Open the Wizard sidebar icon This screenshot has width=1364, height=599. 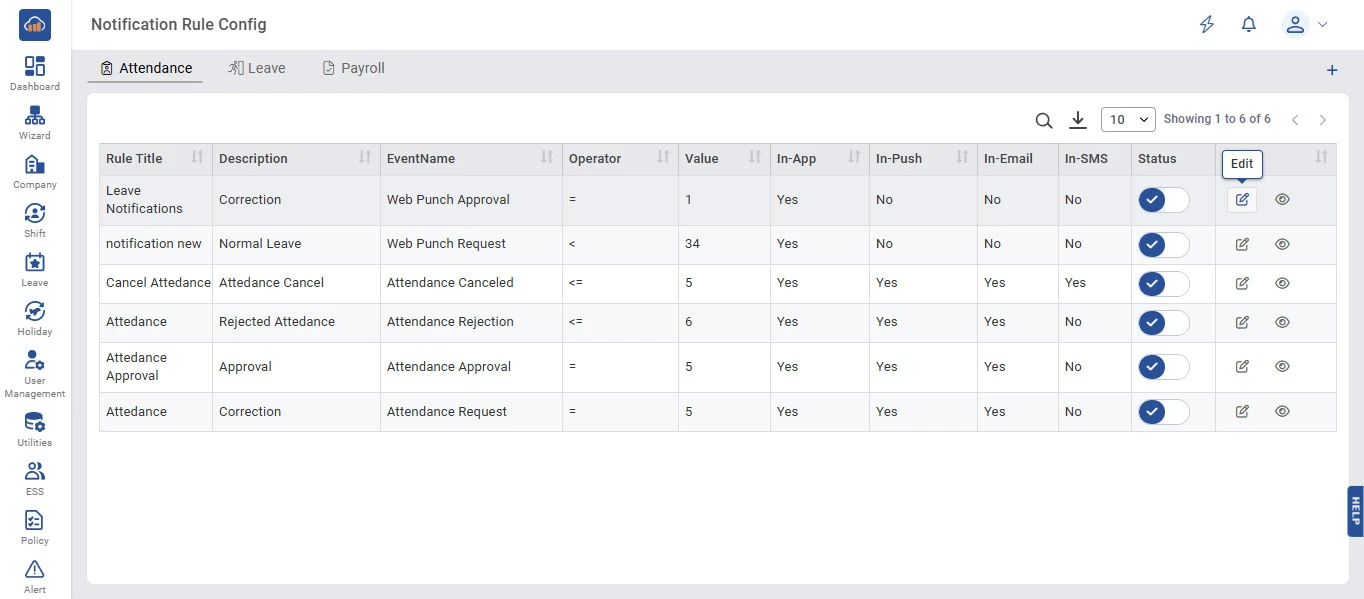[x=35, y=122]
